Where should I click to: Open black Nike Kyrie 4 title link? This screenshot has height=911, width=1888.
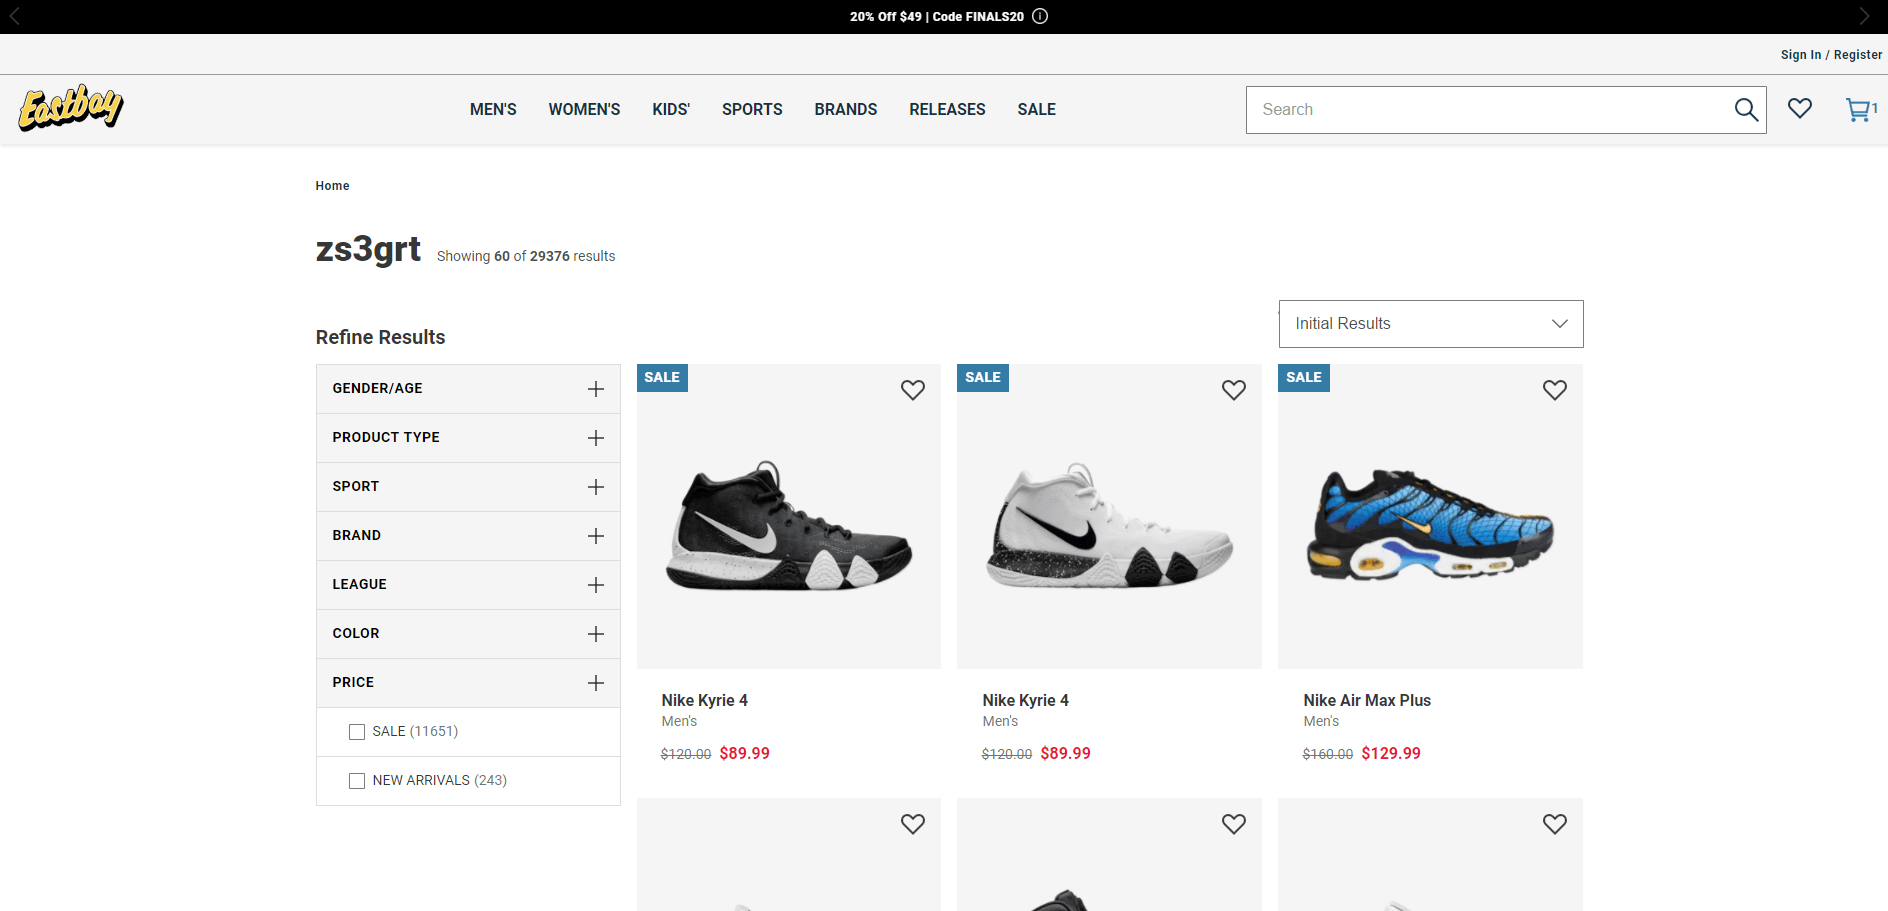tap(704, 700)
